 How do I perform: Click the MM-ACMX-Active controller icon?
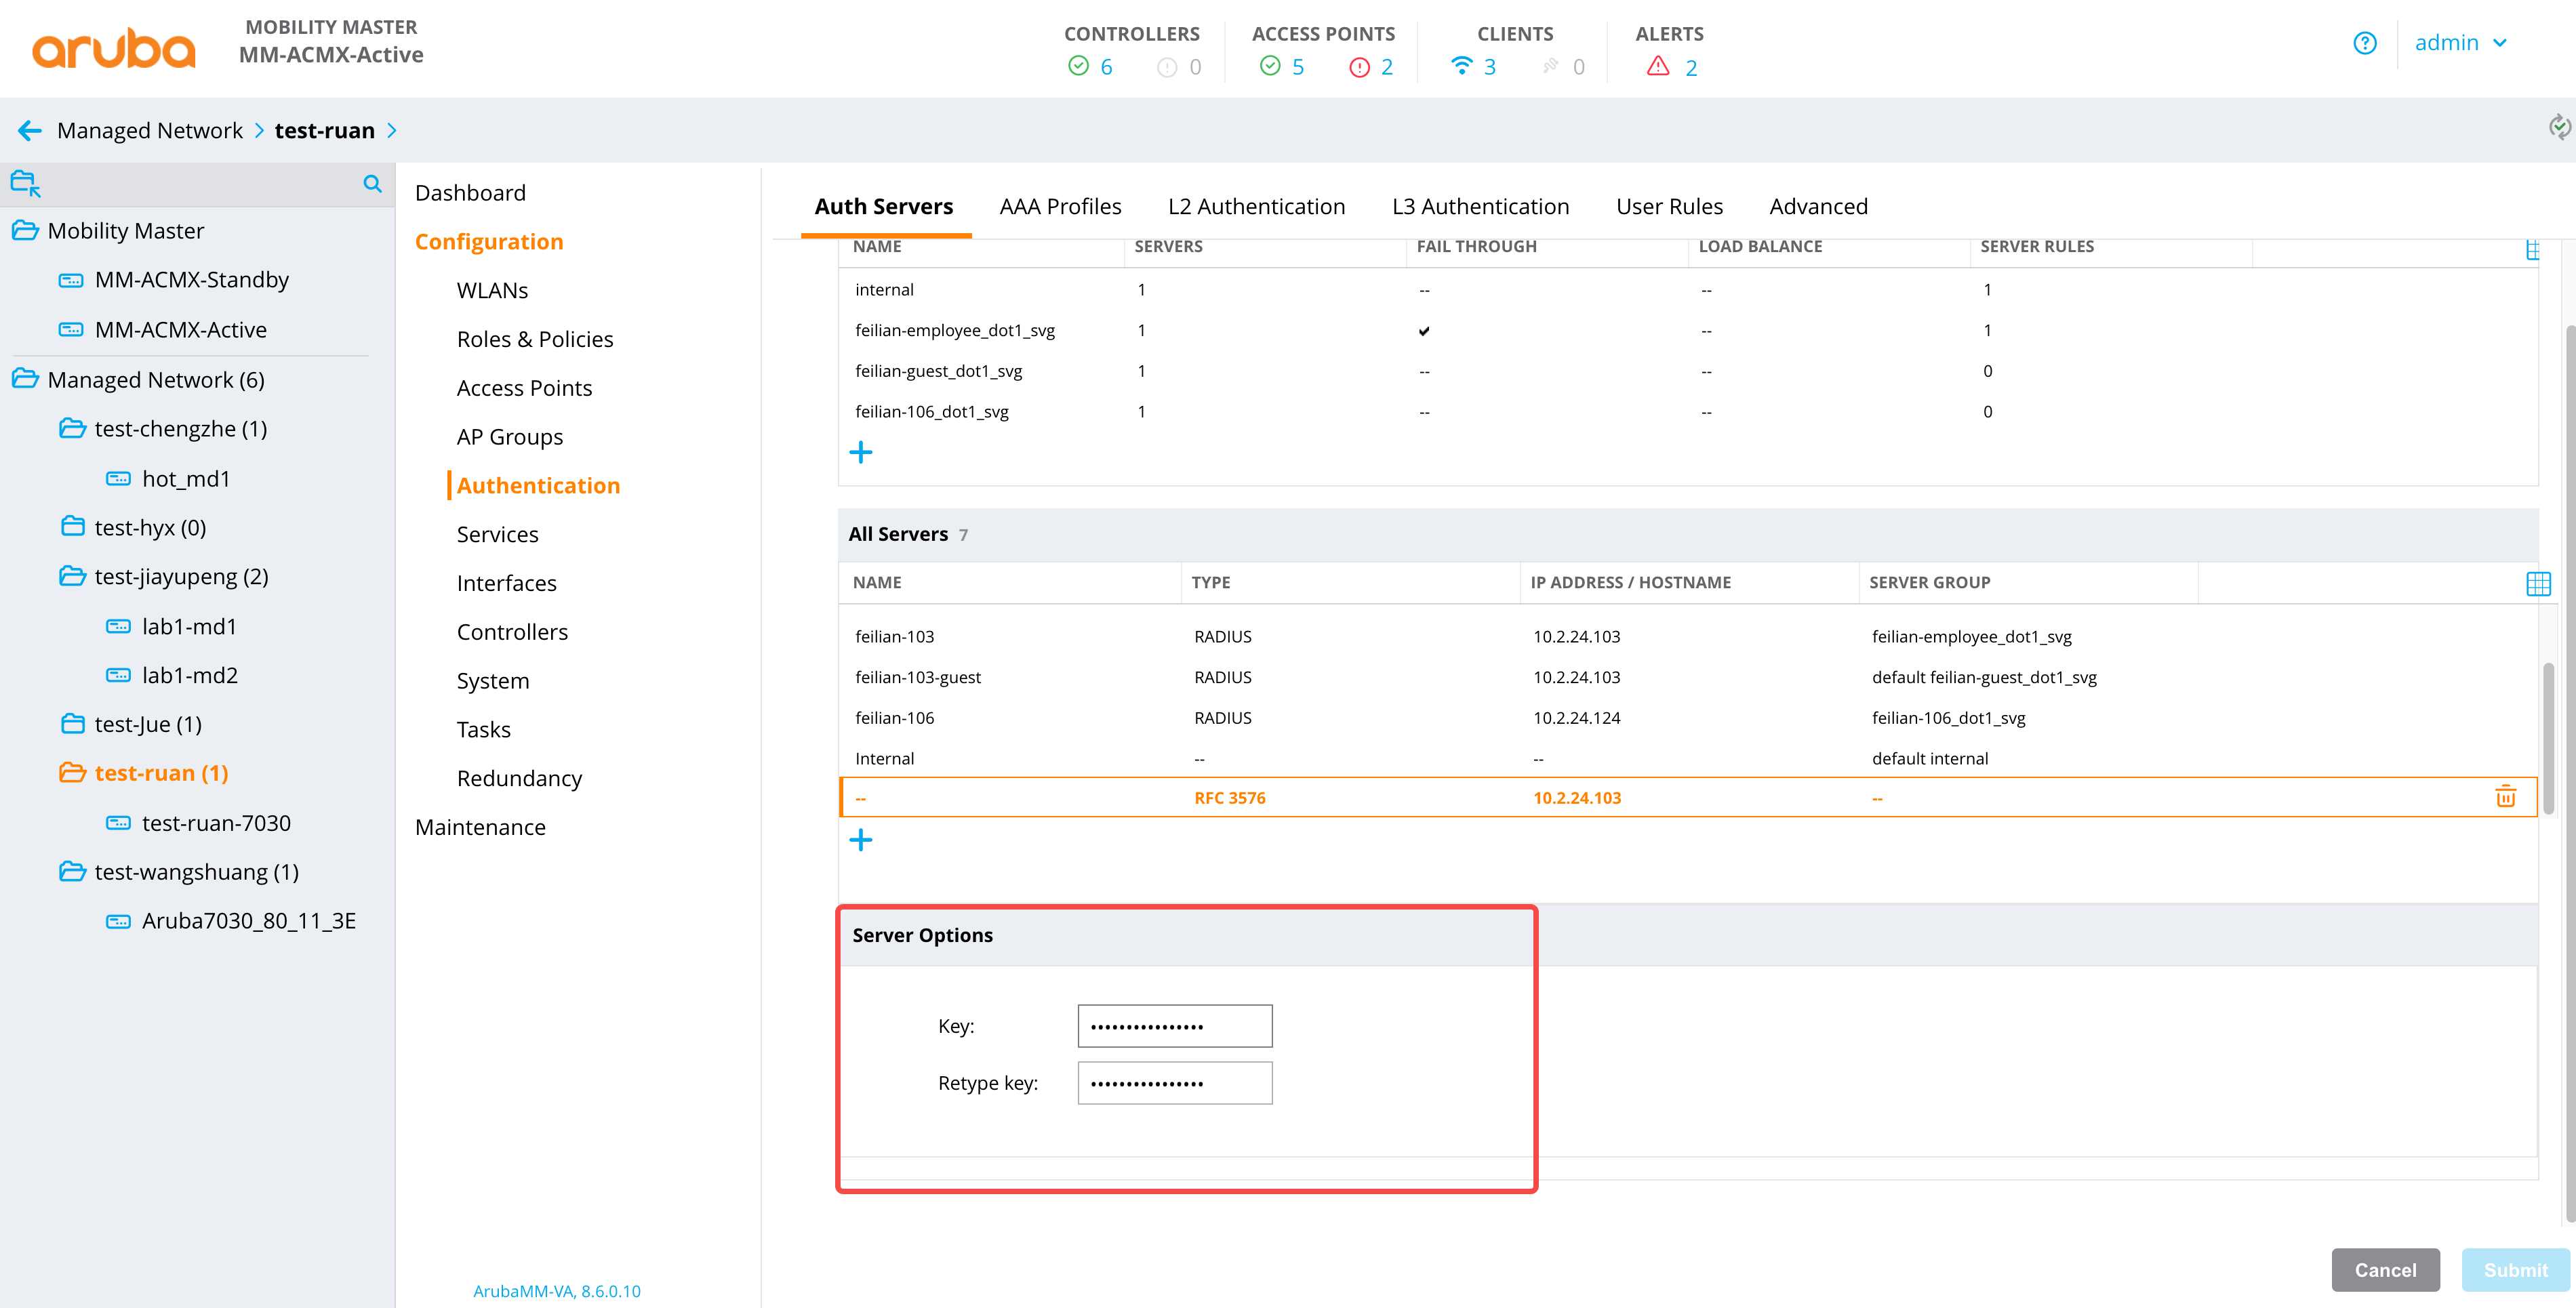[71, 330]
